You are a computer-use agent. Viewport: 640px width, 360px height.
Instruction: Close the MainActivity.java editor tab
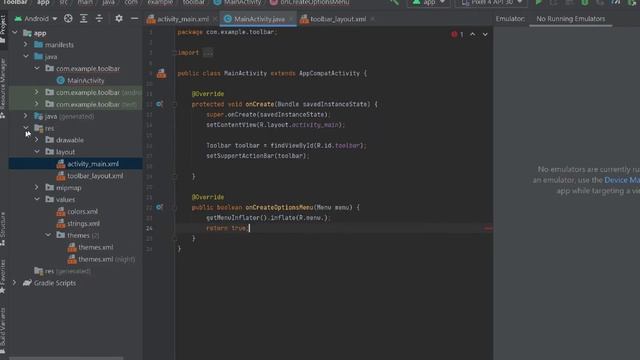(291, 19)
